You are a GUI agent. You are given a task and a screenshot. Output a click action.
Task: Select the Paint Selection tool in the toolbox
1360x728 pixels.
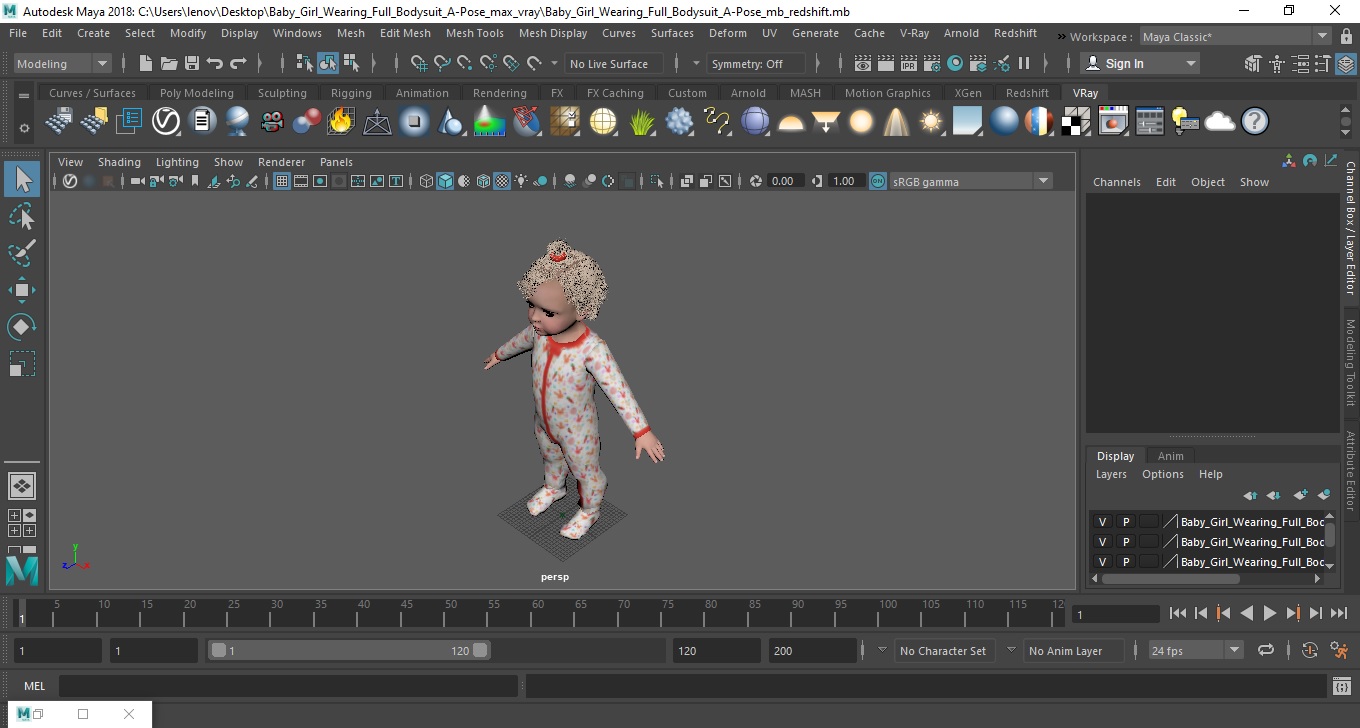pos(22,253)
